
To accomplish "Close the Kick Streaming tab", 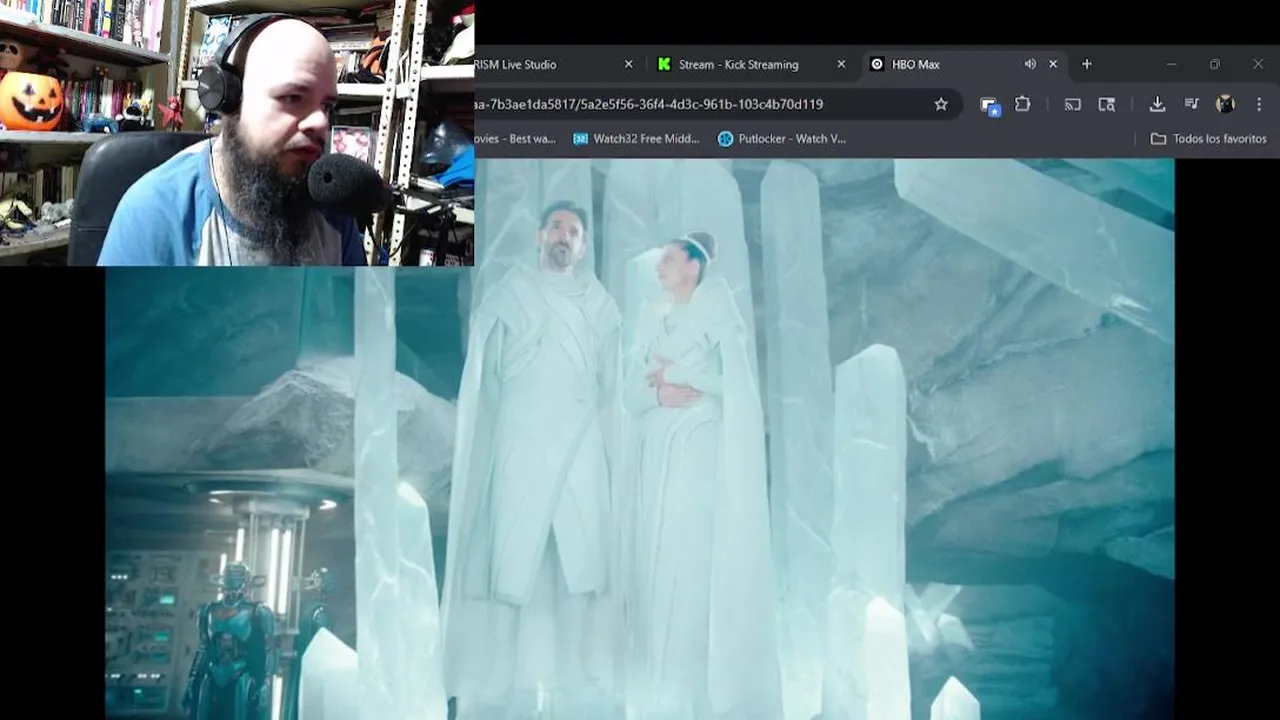I will 841,64.
